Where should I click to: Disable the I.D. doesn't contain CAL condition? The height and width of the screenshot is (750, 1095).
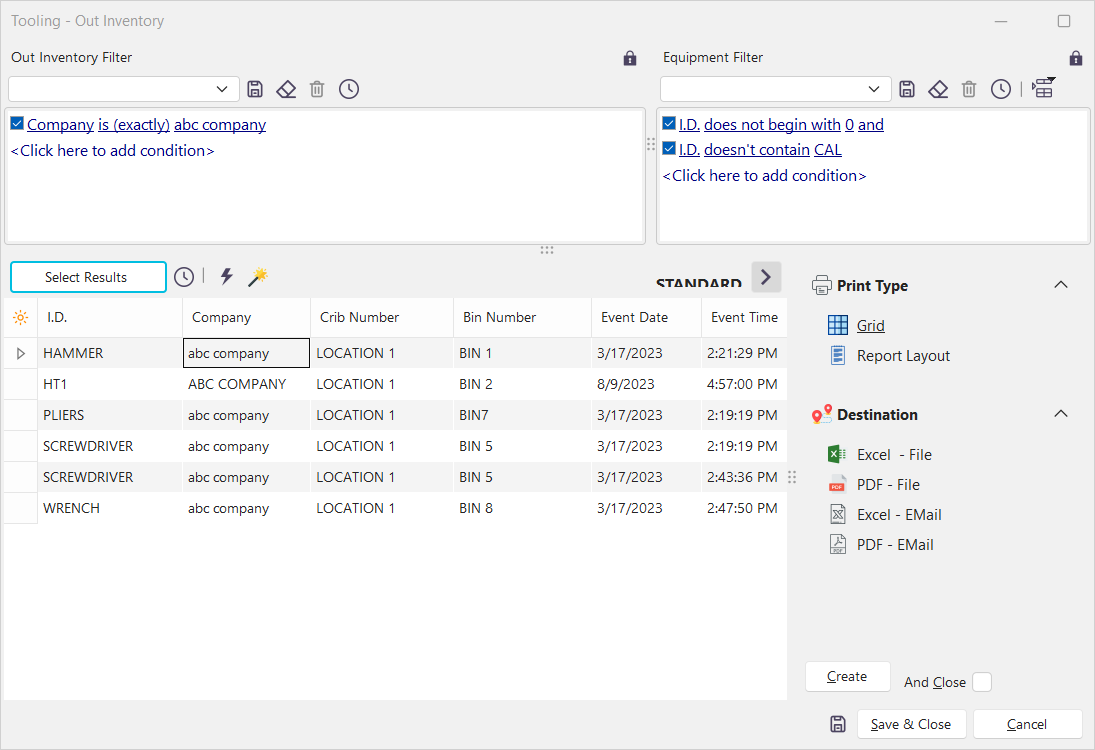(669, 149)
